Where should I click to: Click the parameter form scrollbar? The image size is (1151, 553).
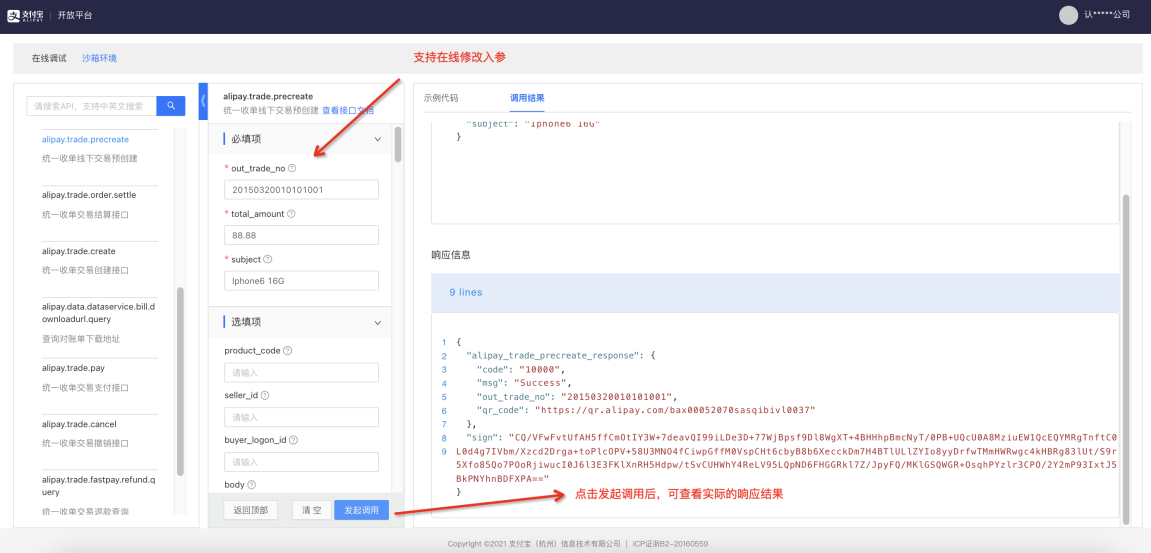click(398, 144)
